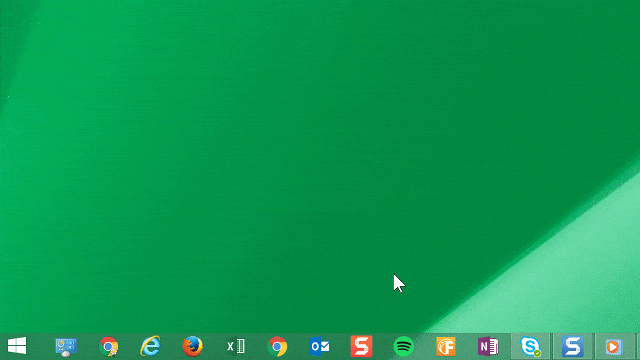Switch to the blue Snagit editor icon
The height and width of the screenshot is (360, 640).
click(572, 347)
